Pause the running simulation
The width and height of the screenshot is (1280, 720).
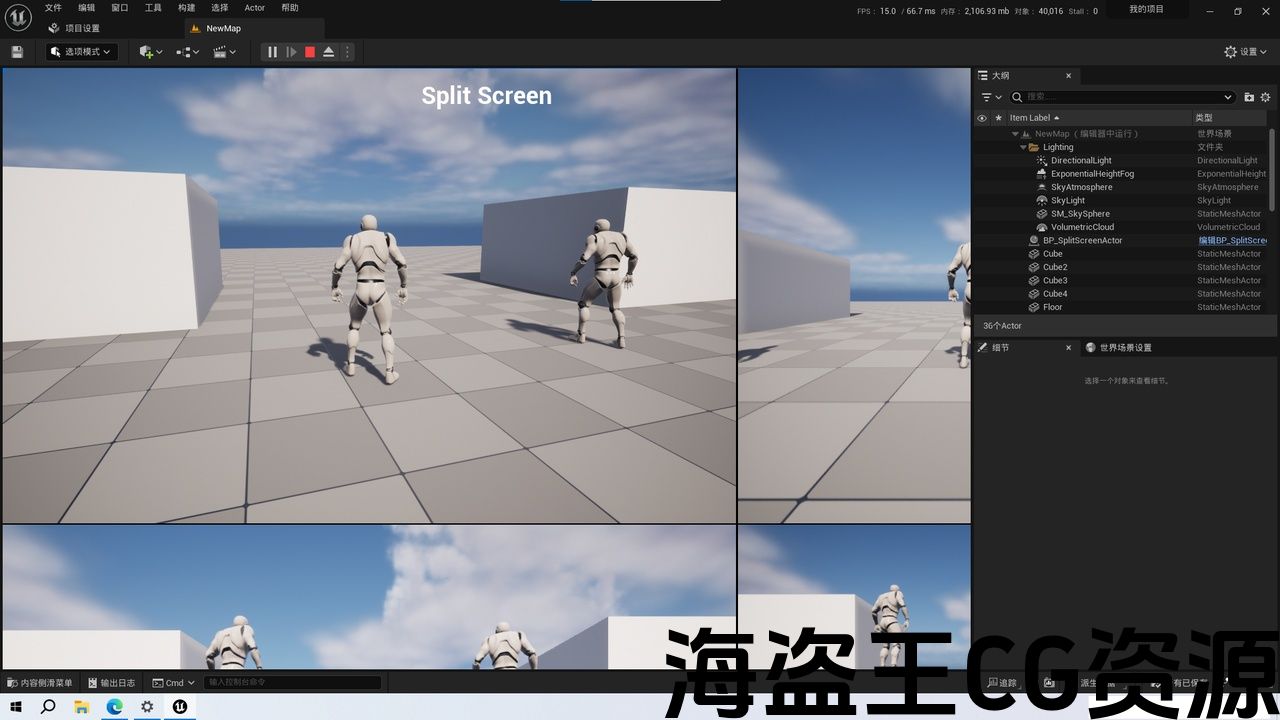point(272,52)
